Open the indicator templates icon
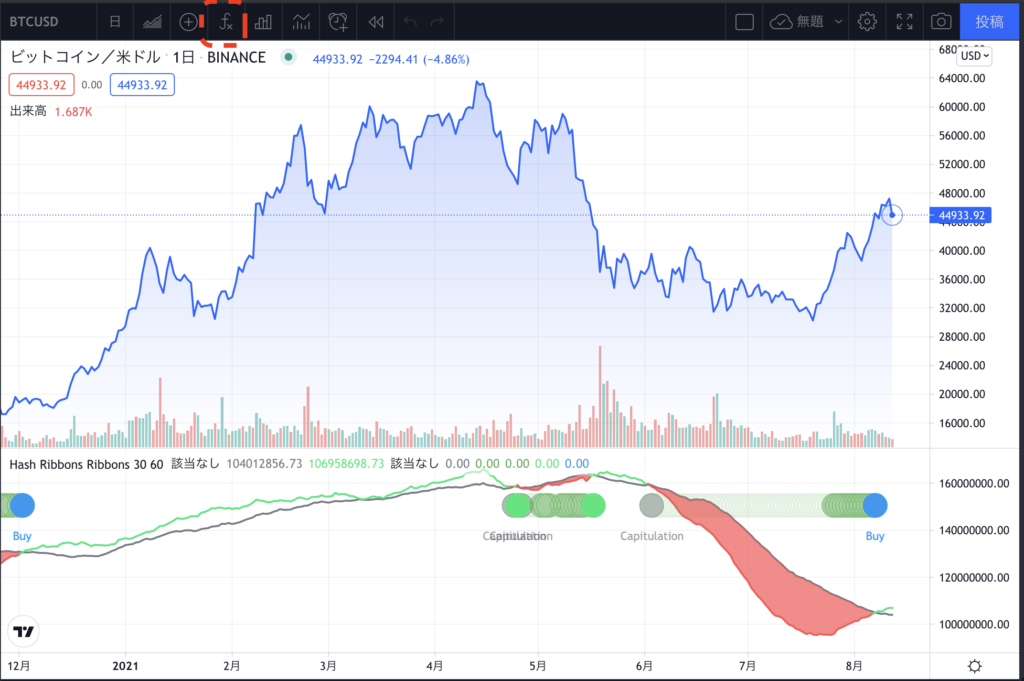Image resolution: width=1024 pixels, height=681 pixels. click(301, 22)
